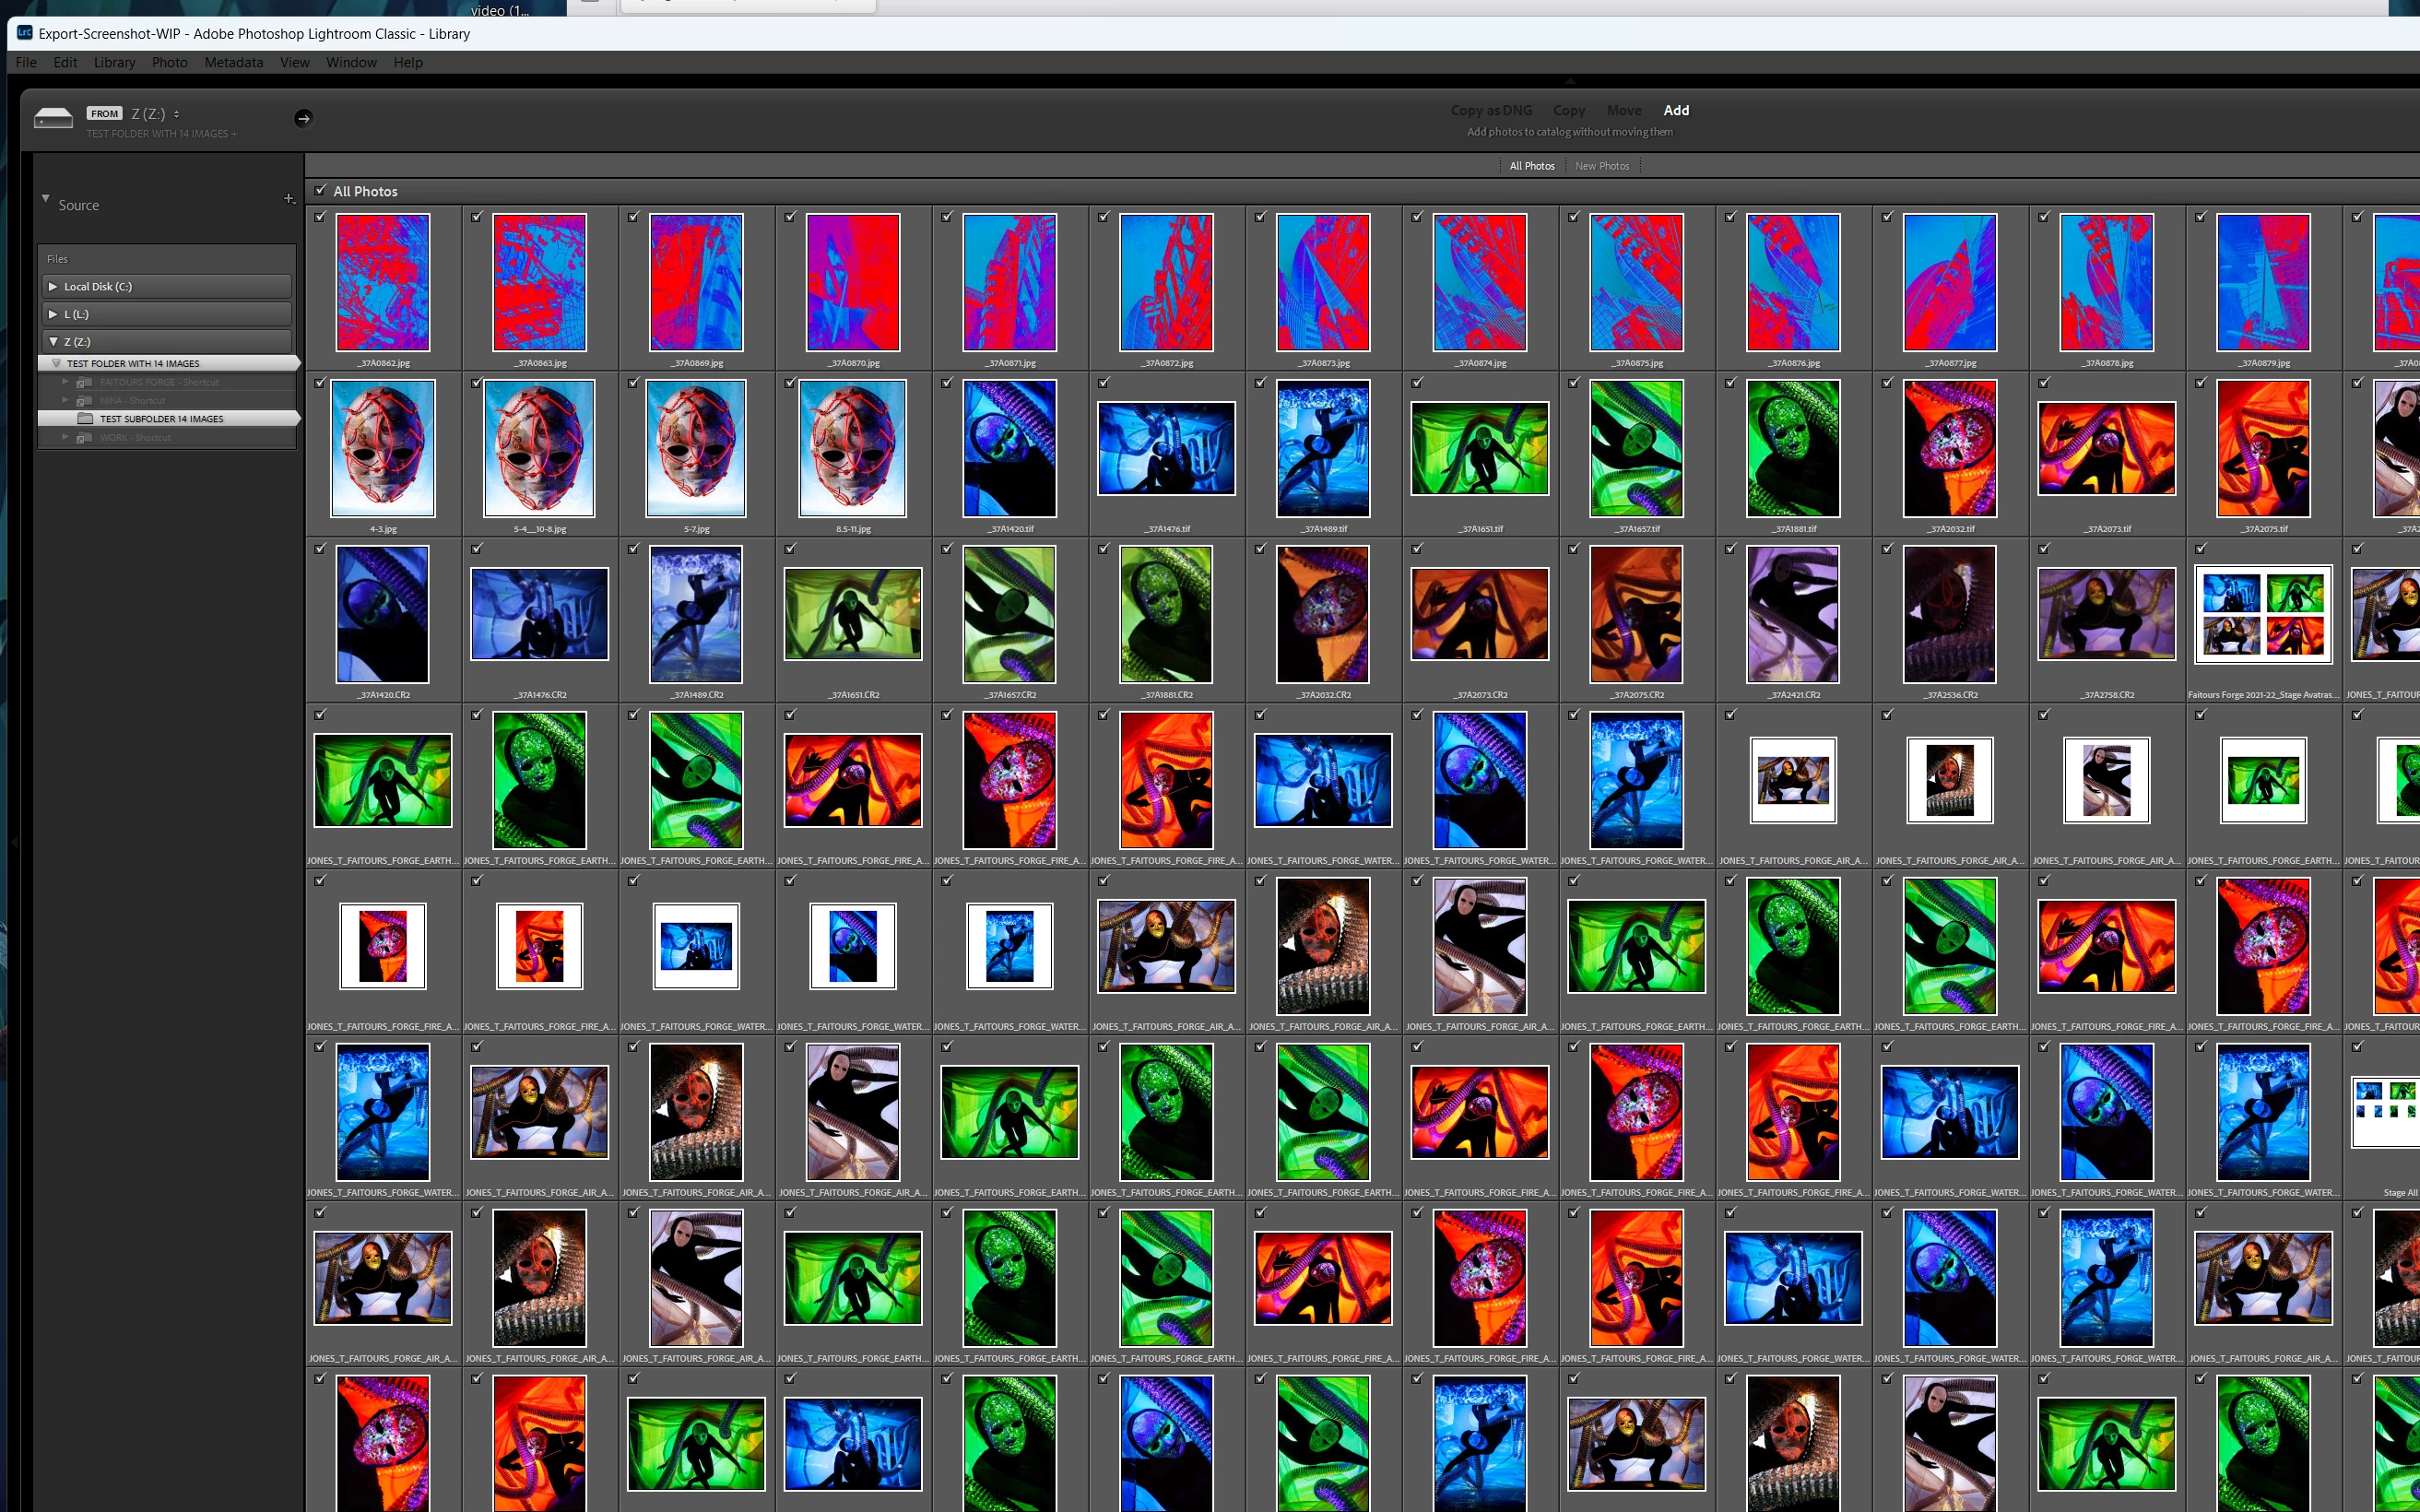Click the round arrow next to source path
The image size is (2420, 1512).
pos(303,118)
